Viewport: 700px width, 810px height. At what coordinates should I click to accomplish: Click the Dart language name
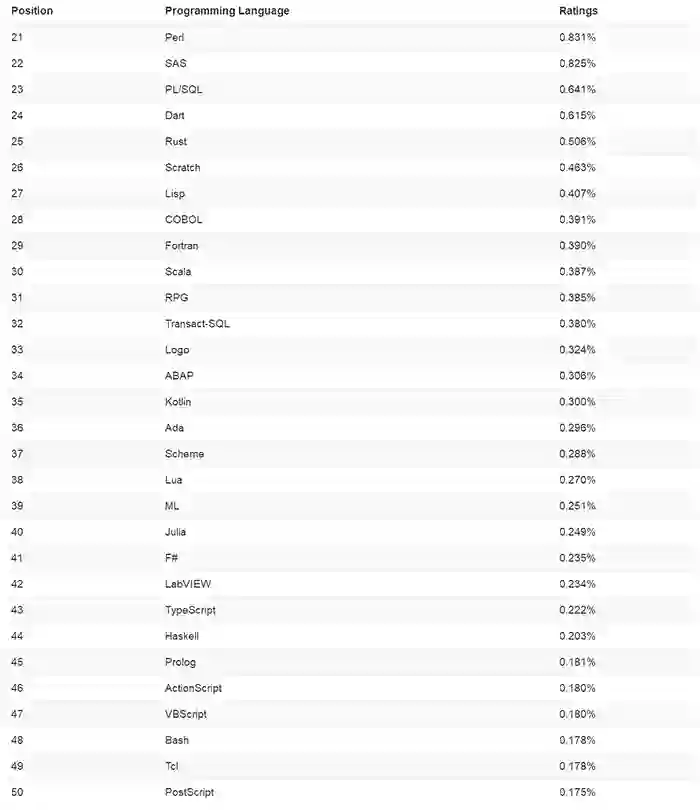[175, 115]
